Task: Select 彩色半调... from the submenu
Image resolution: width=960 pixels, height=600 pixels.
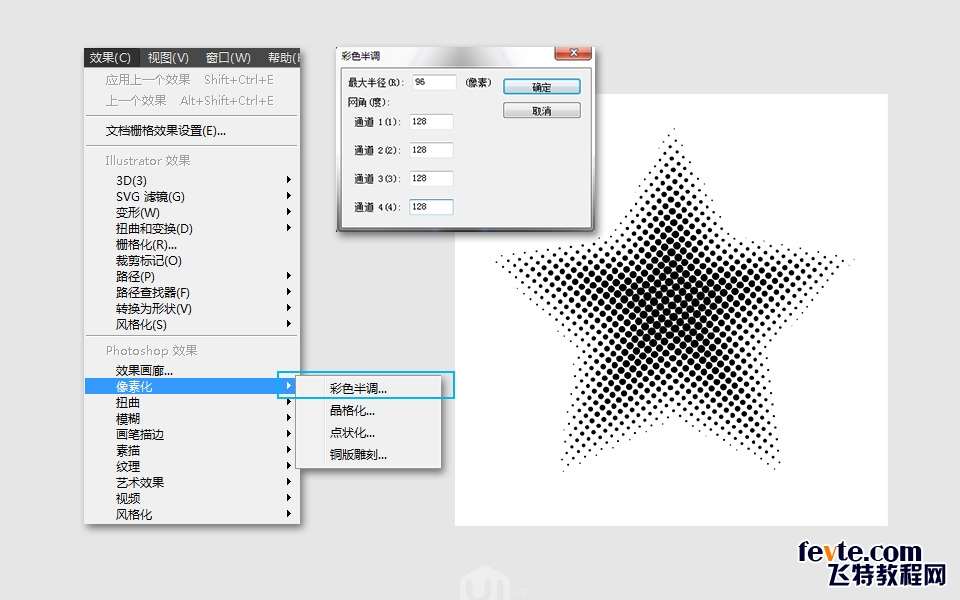Action: (358, 388)
